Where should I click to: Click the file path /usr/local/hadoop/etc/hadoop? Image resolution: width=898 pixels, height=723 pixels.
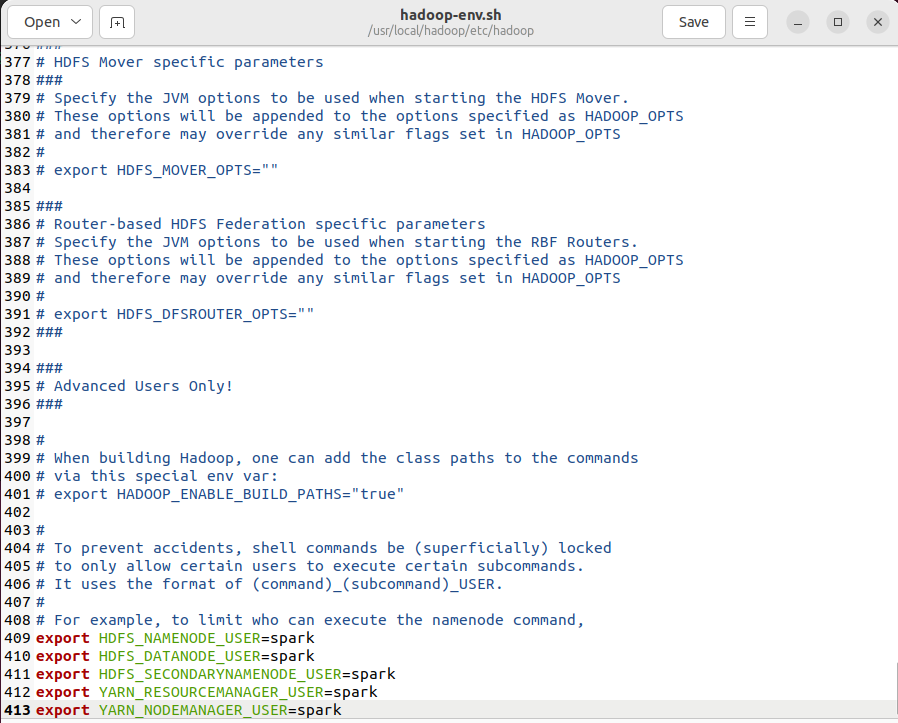(451, 31)
